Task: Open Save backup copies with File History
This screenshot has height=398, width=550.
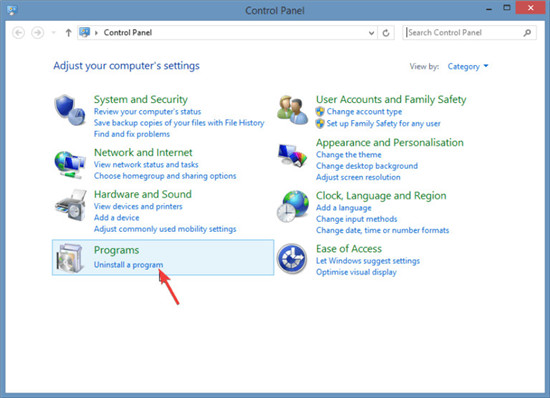Action: tap(179, 123)
